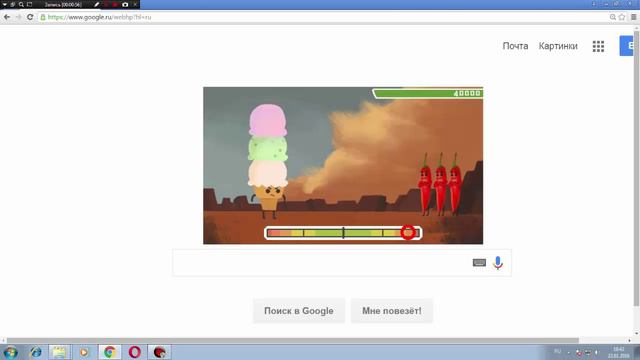Open the red recorder app on the taskbar
Viewport: 640px width, 360px height.
(160, 352)
